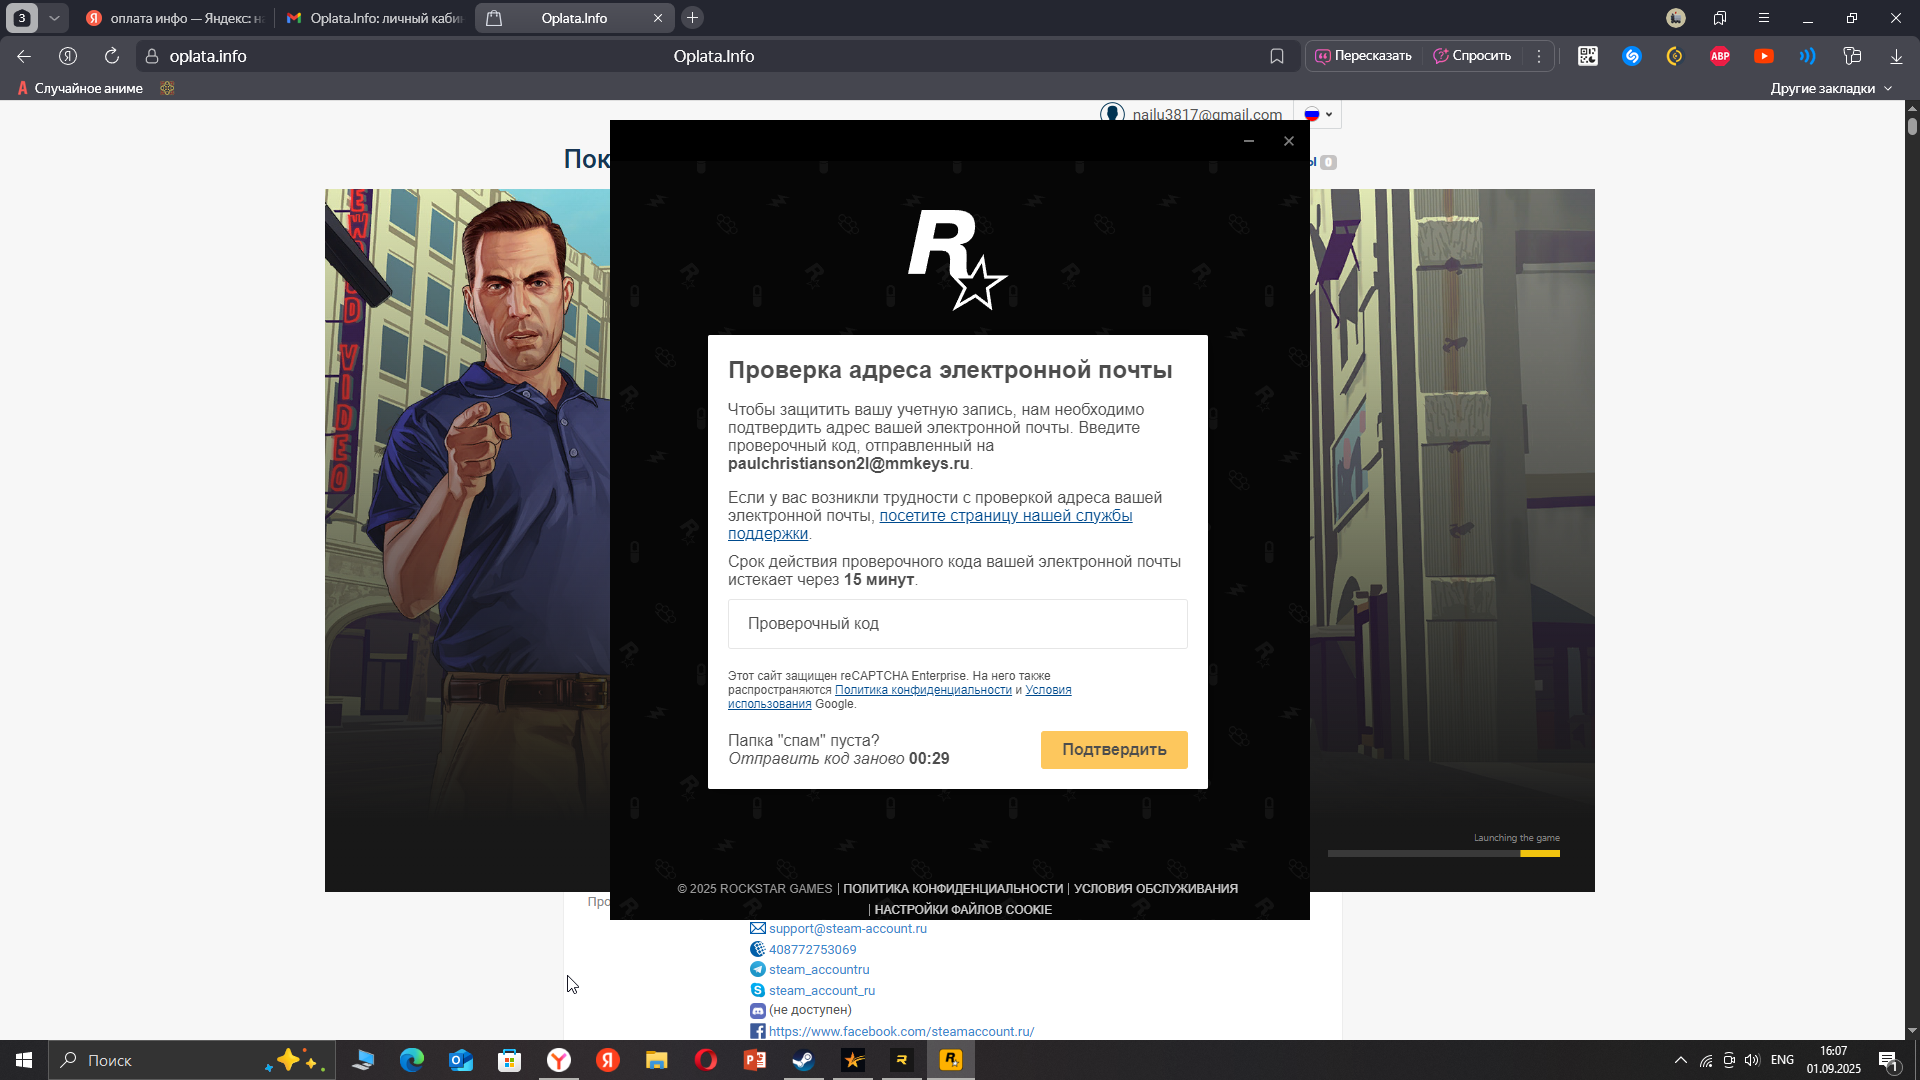
Task: Open volume control in system tray
Action: [x=1752, y=1060]
